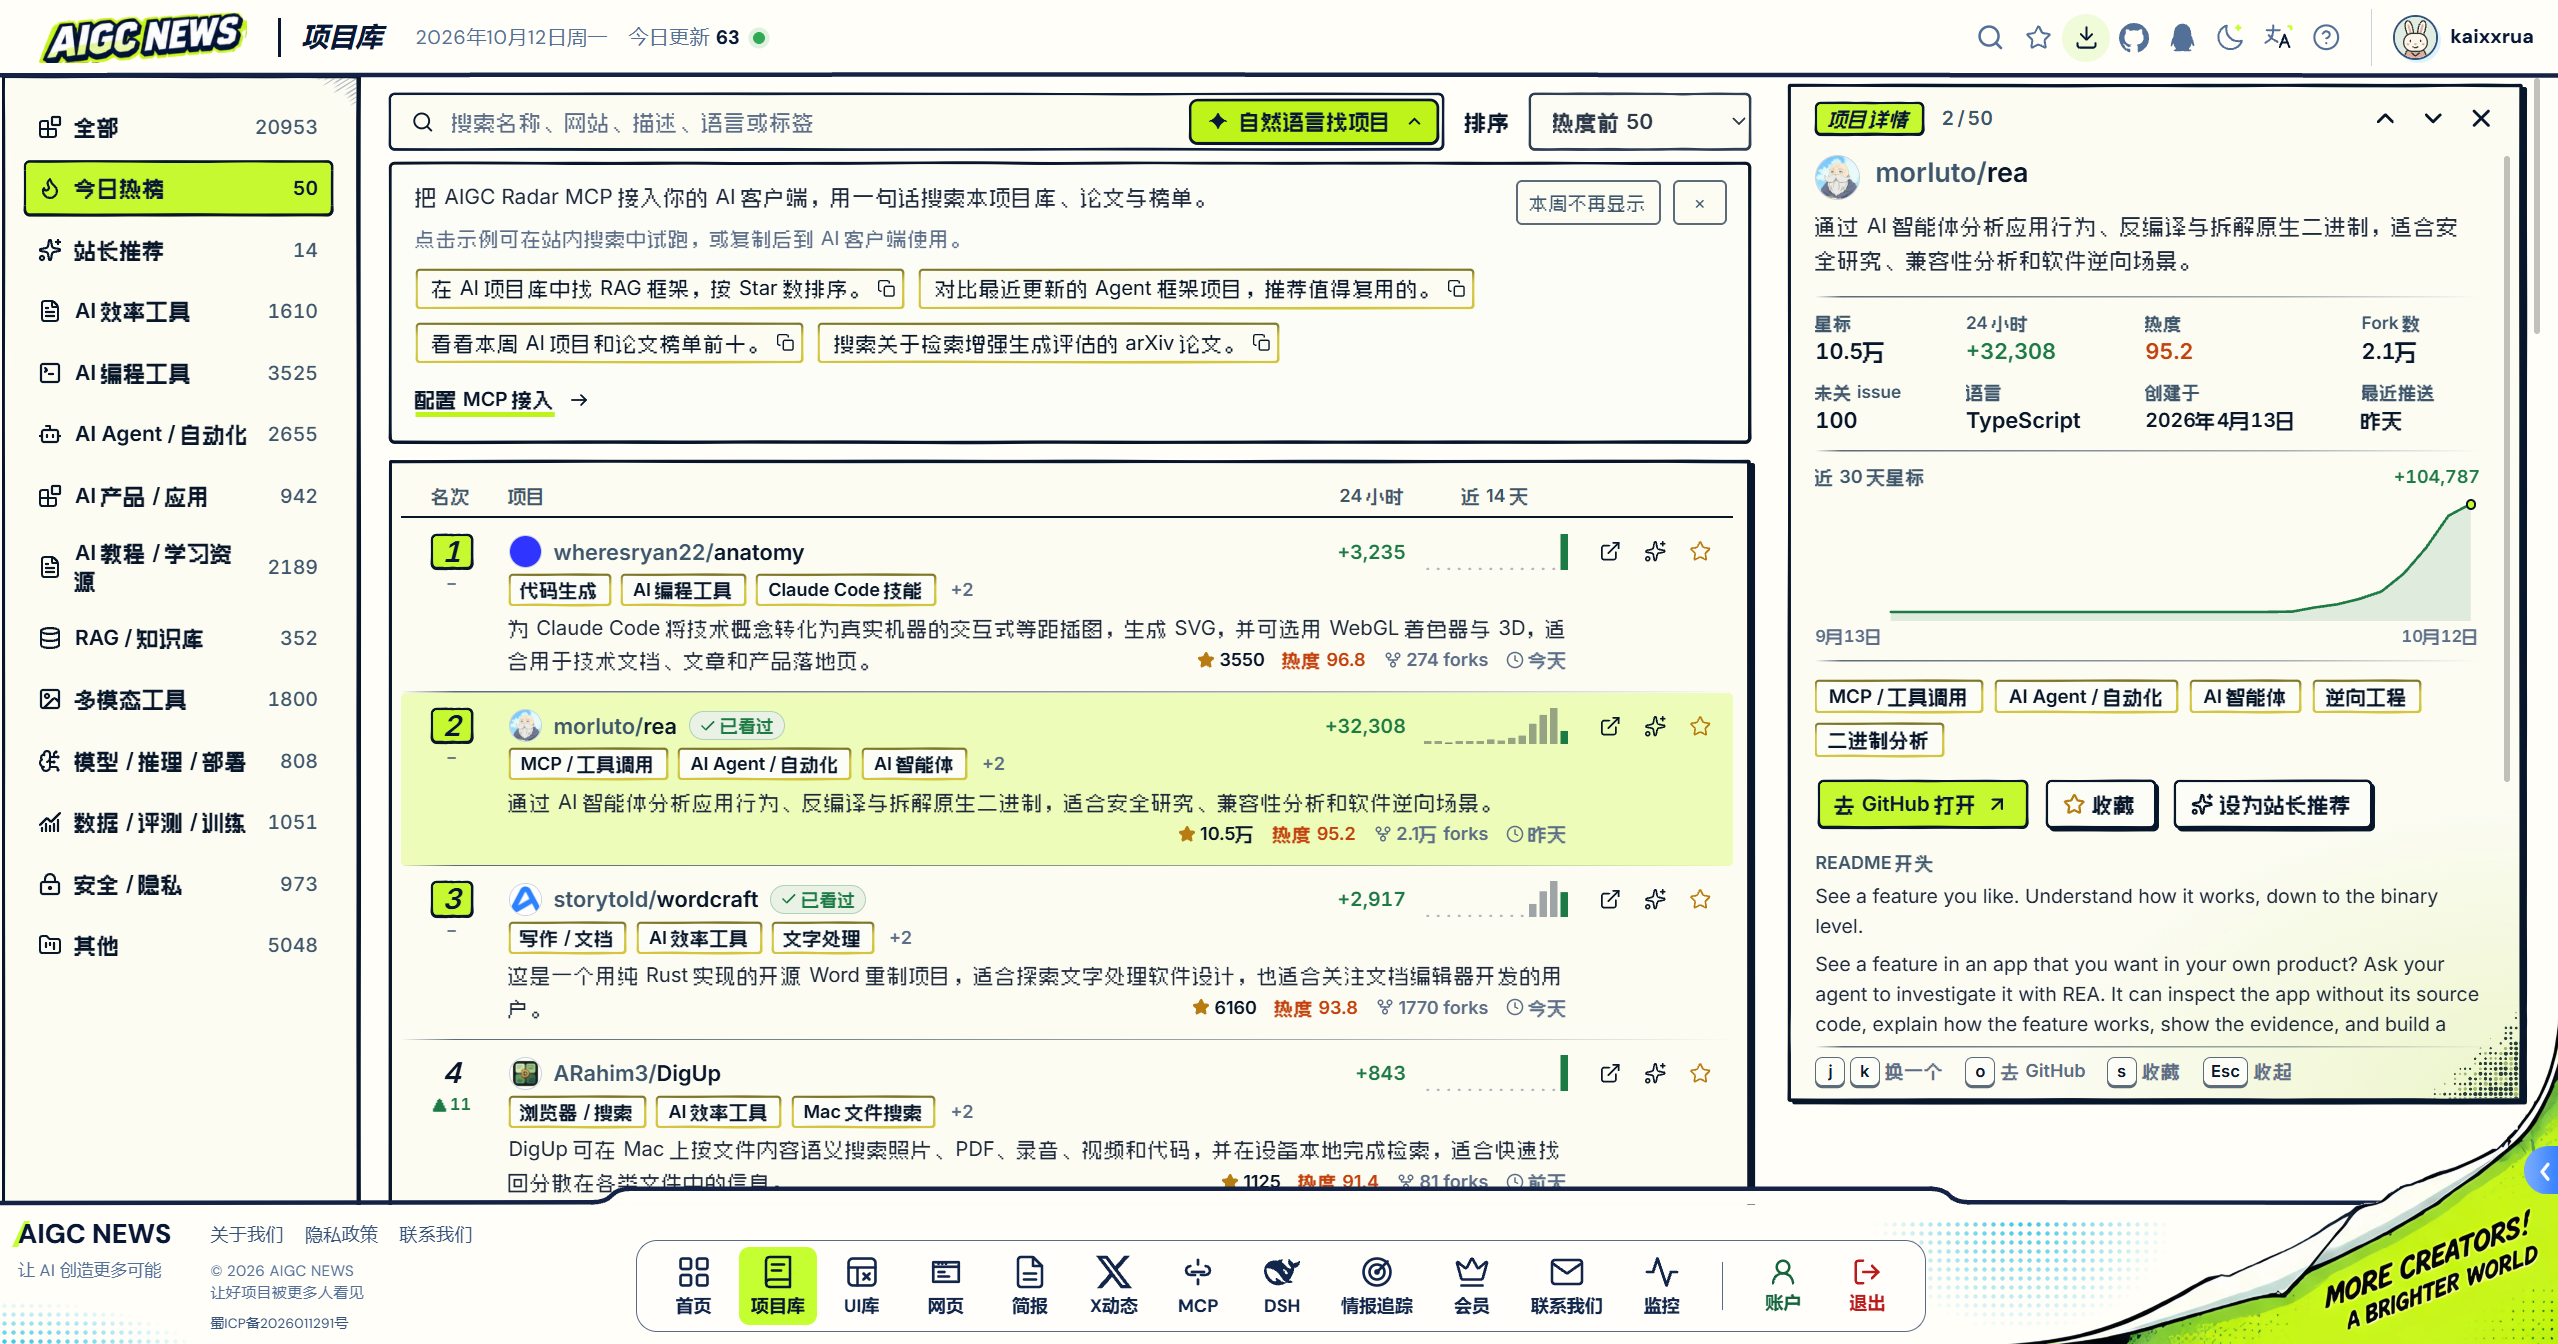
Task: Open the GitHub icon in header
Action: coord(2134,38)
